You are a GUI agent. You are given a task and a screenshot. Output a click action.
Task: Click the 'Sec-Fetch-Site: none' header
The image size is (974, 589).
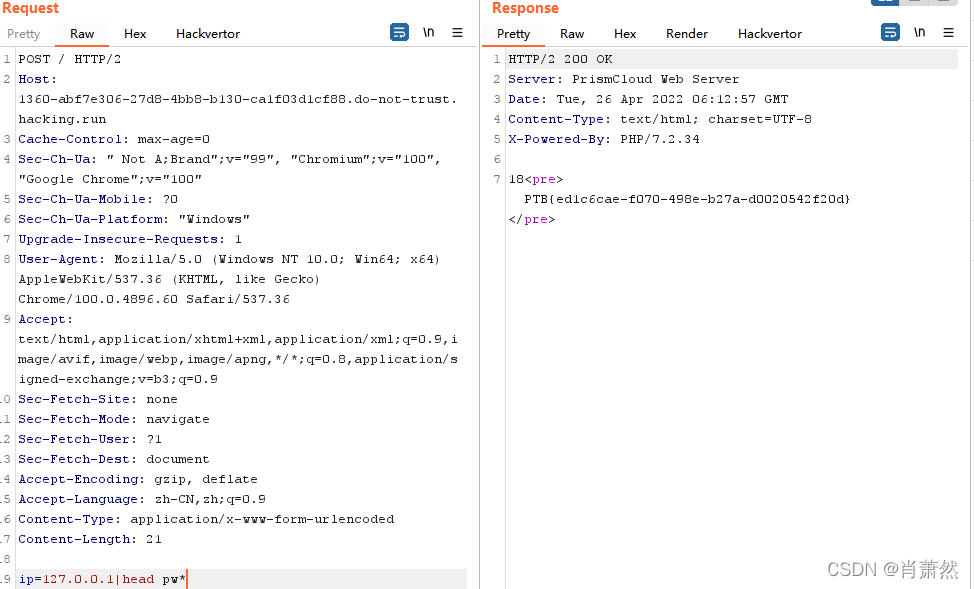[98, 399]
